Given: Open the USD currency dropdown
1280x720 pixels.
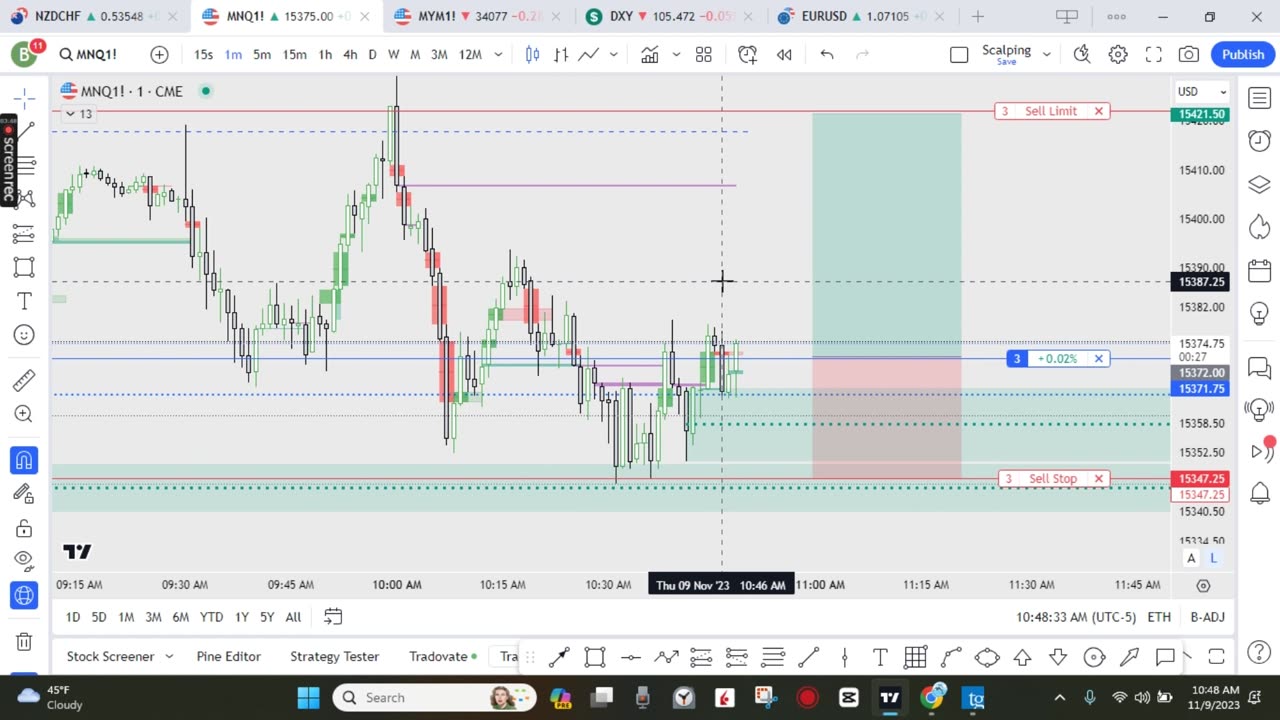Looking at the screenshot, I should coord(1202,91).
